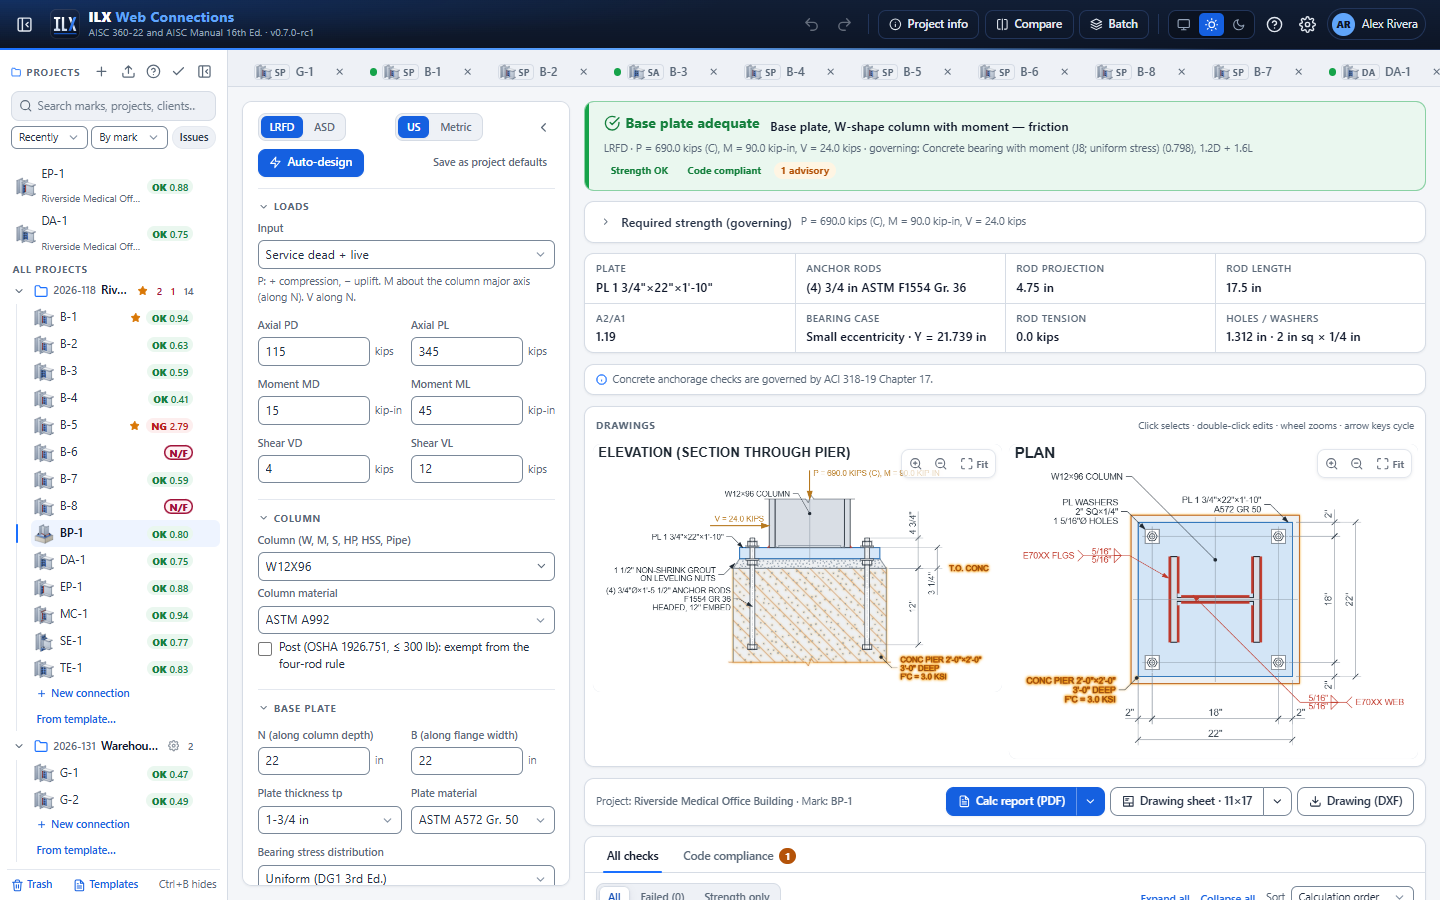Click the Auto-design button
1440x900 pixels.
pyautogui.click(x=311, y=162)
